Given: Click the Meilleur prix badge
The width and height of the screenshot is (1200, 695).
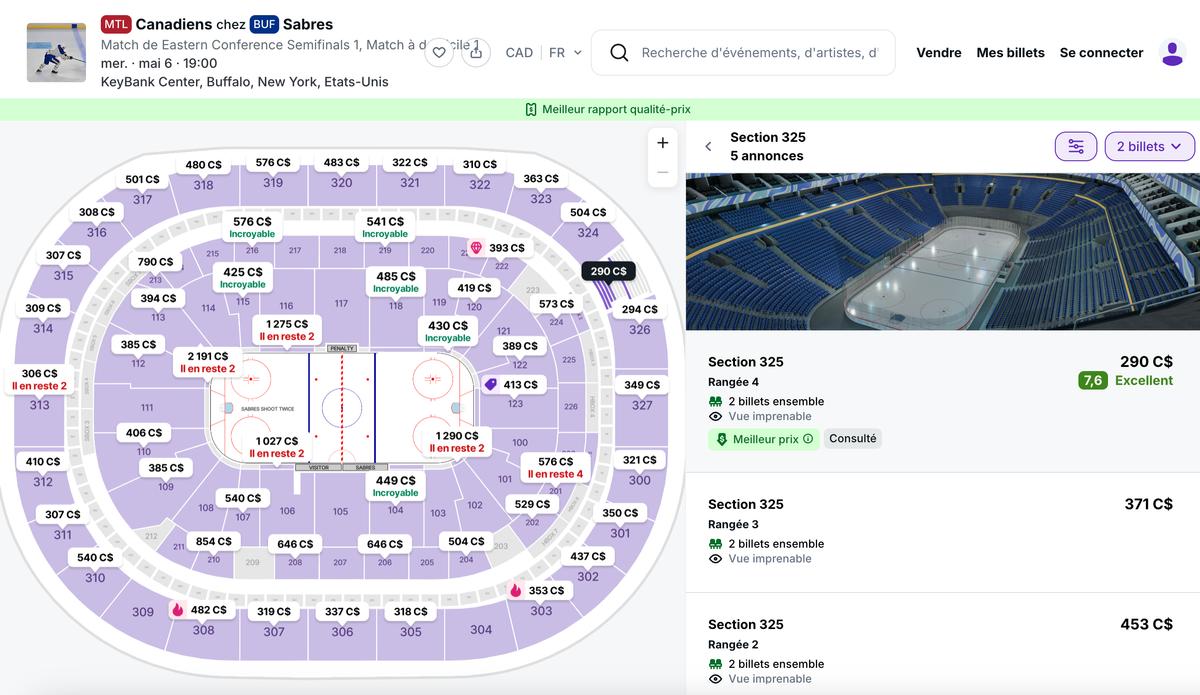Looking at the screenshot, I should coord(764,439).
